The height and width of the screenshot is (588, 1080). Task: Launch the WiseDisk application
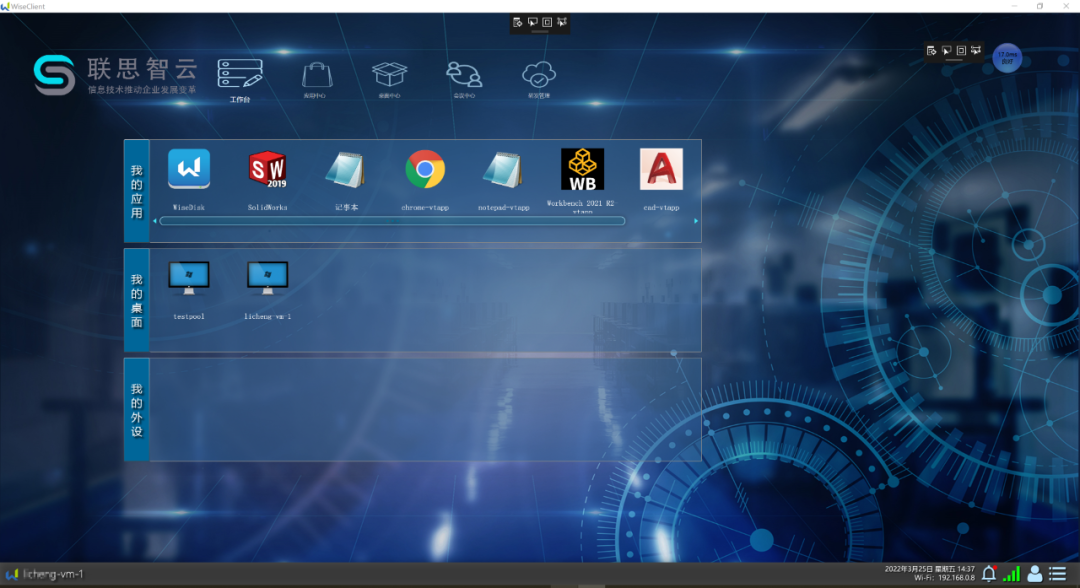(x=189, y=170)
